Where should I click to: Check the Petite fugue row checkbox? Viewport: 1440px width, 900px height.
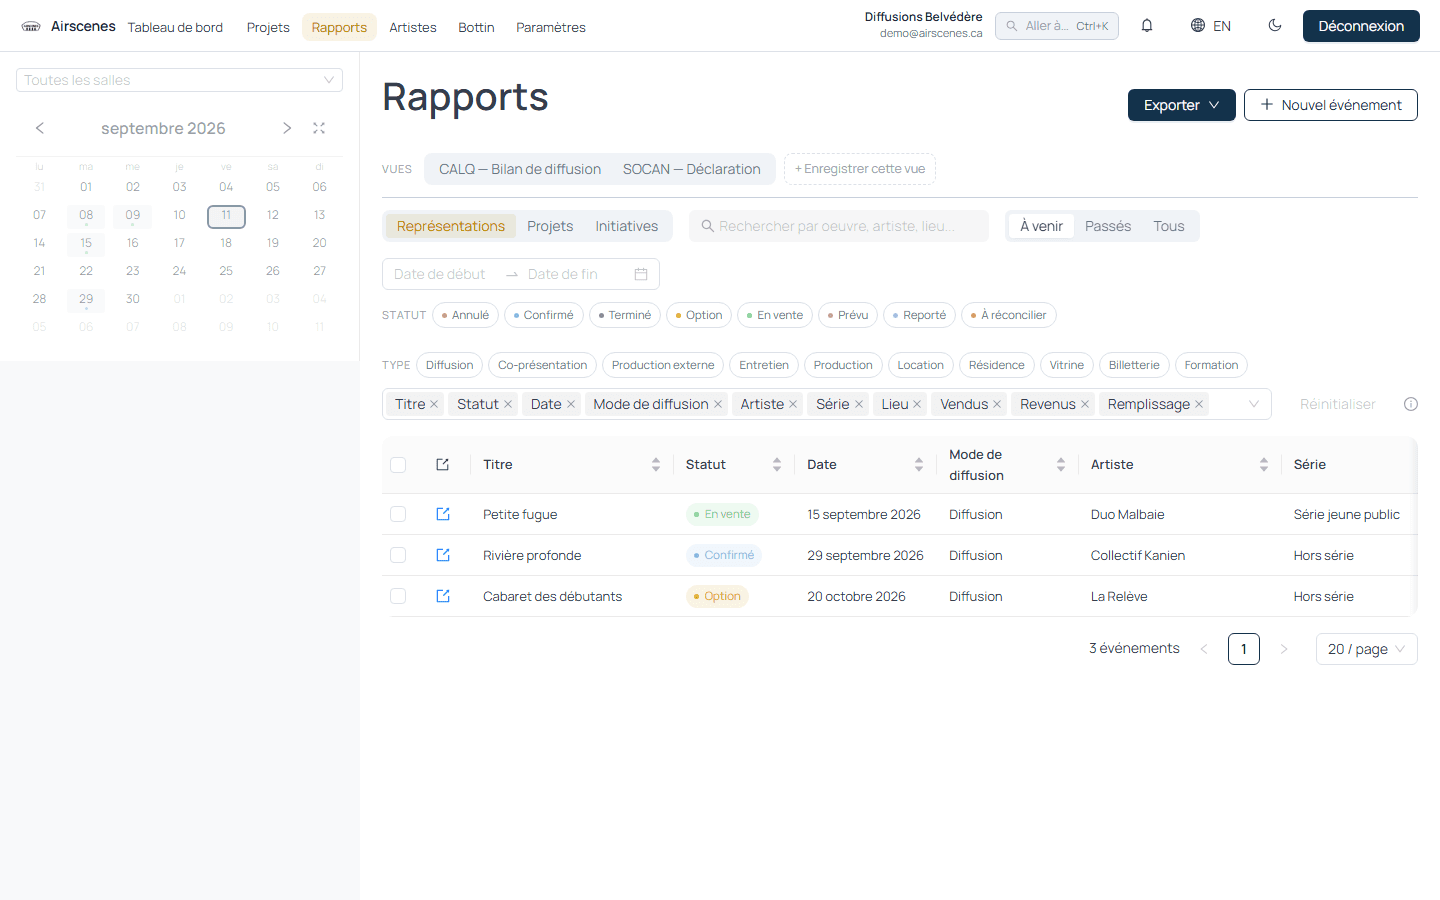[398, 514]
